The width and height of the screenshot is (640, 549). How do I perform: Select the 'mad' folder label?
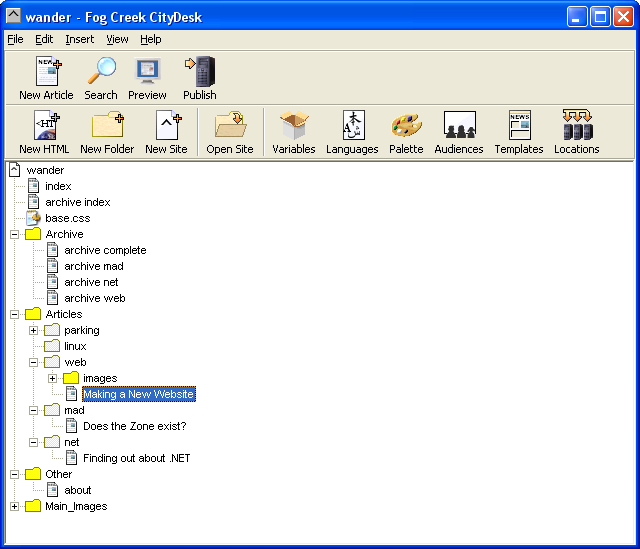point(74,410)
